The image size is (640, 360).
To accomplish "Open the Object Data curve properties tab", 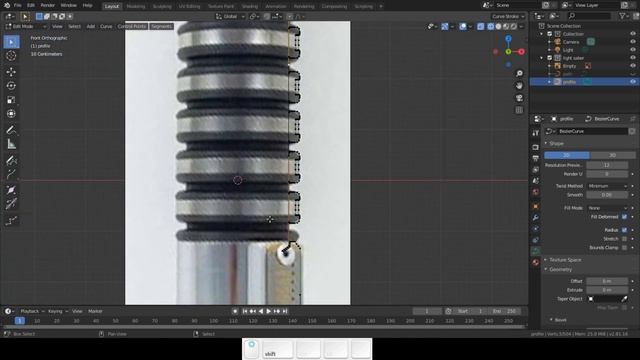I will click(536, 251).
